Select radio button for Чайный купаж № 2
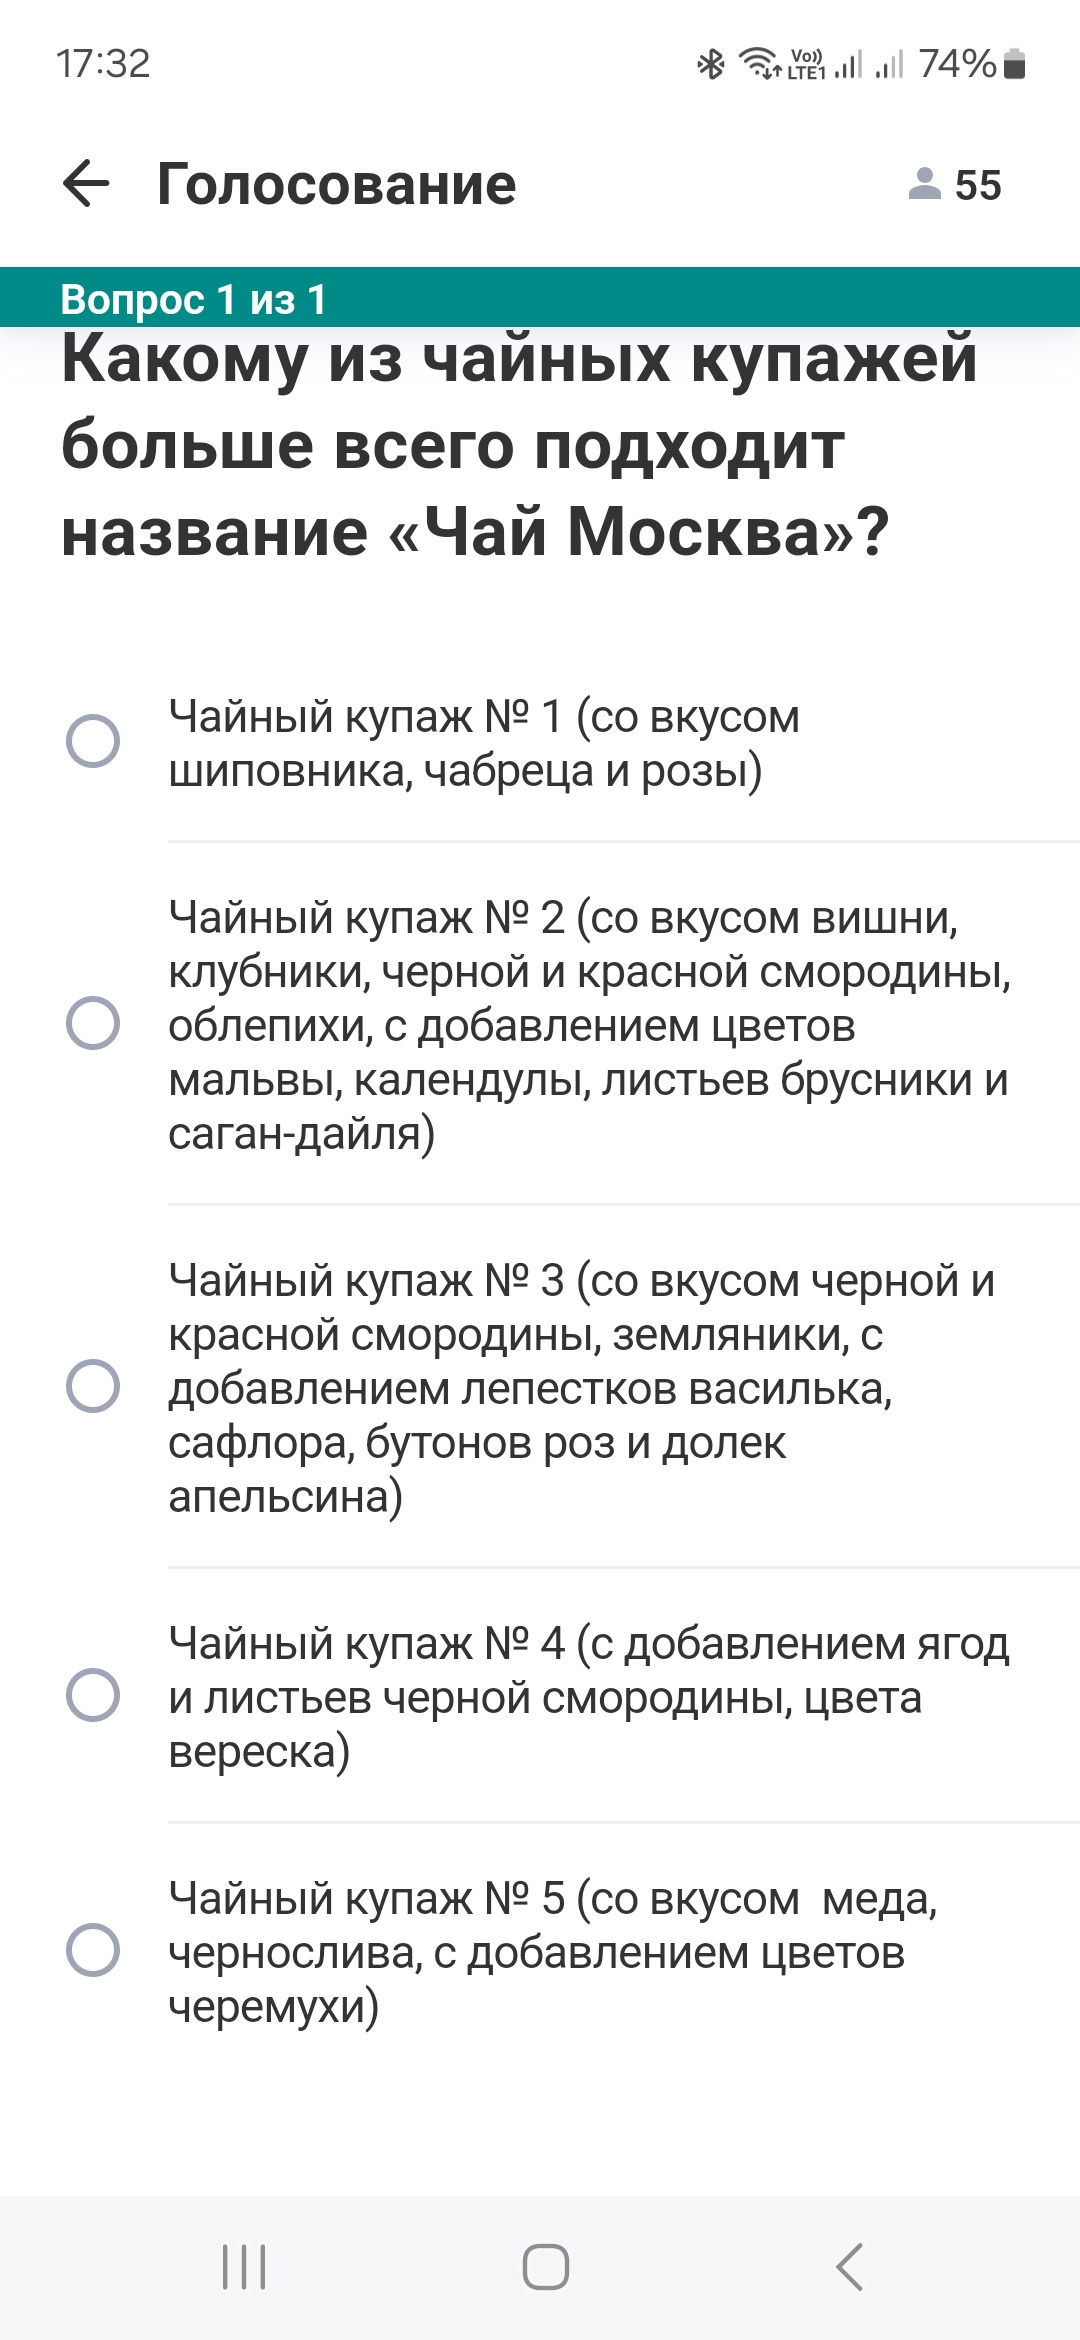 (x=93, y=1023)
